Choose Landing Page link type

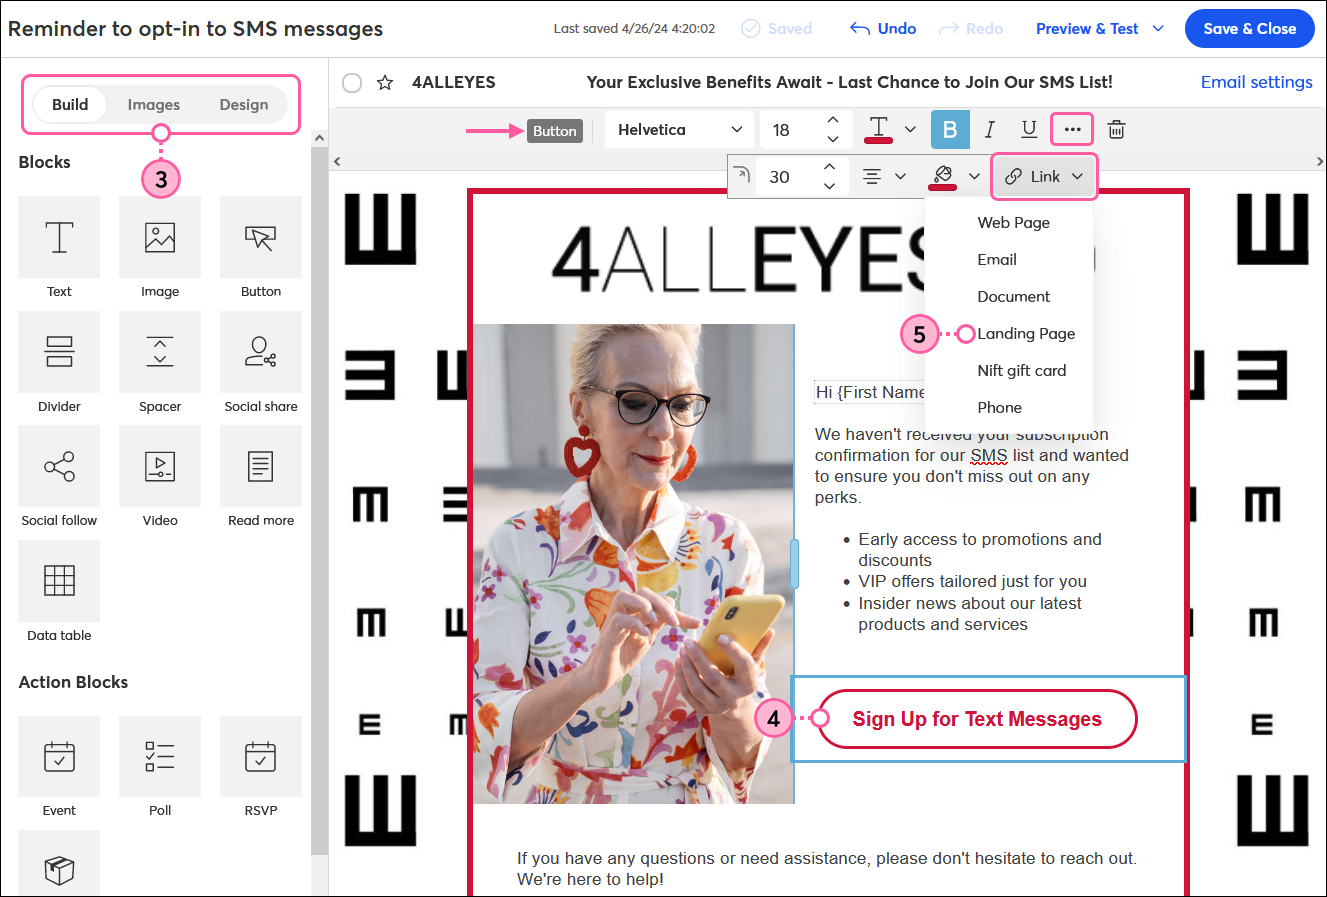click(1026, 333)
